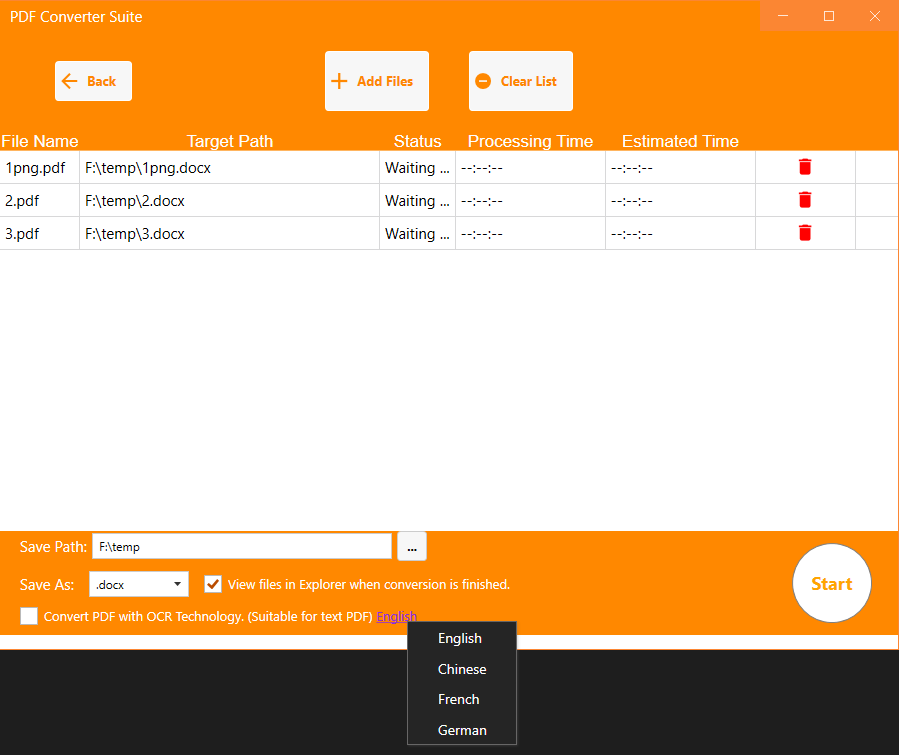Select French from the language list

point(459,699)
